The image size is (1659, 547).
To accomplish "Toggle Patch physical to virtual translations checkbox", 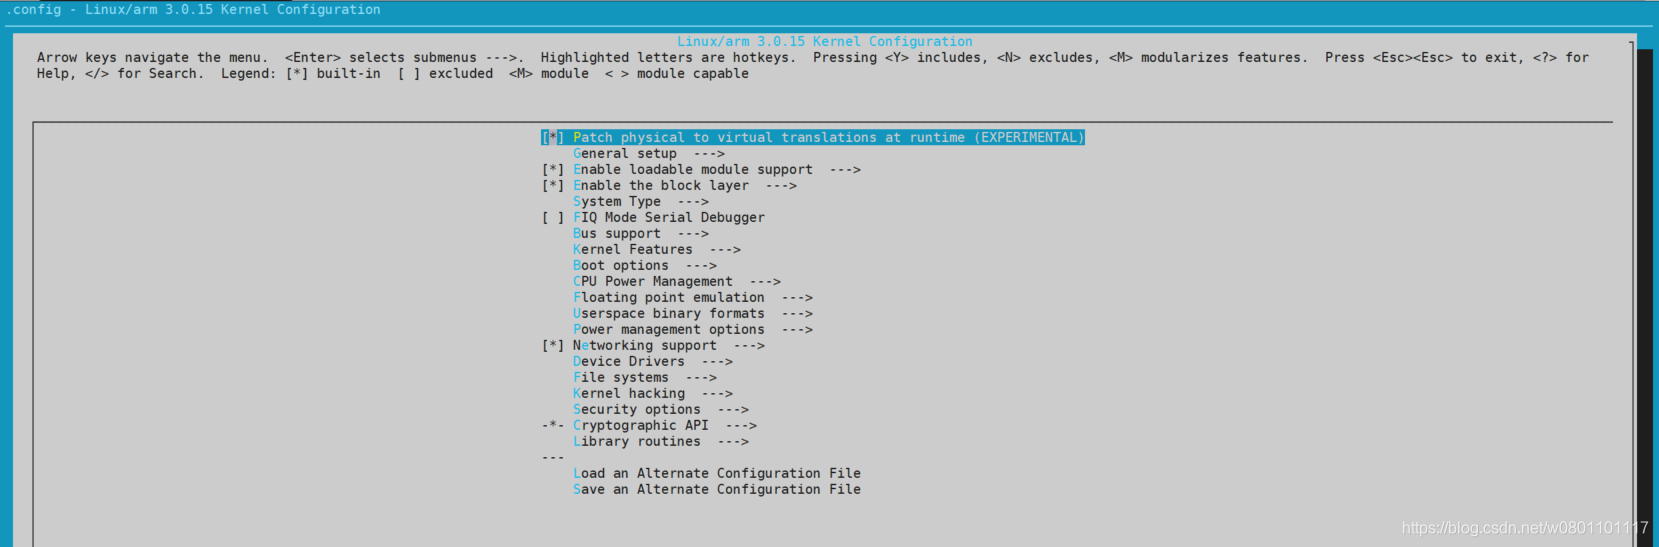I will click(553, 137).
